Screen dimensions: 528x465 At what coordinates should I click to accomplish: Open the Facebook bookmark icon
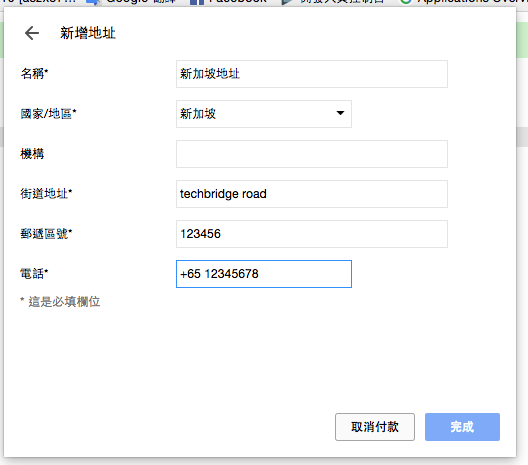(x=197, y=2)
